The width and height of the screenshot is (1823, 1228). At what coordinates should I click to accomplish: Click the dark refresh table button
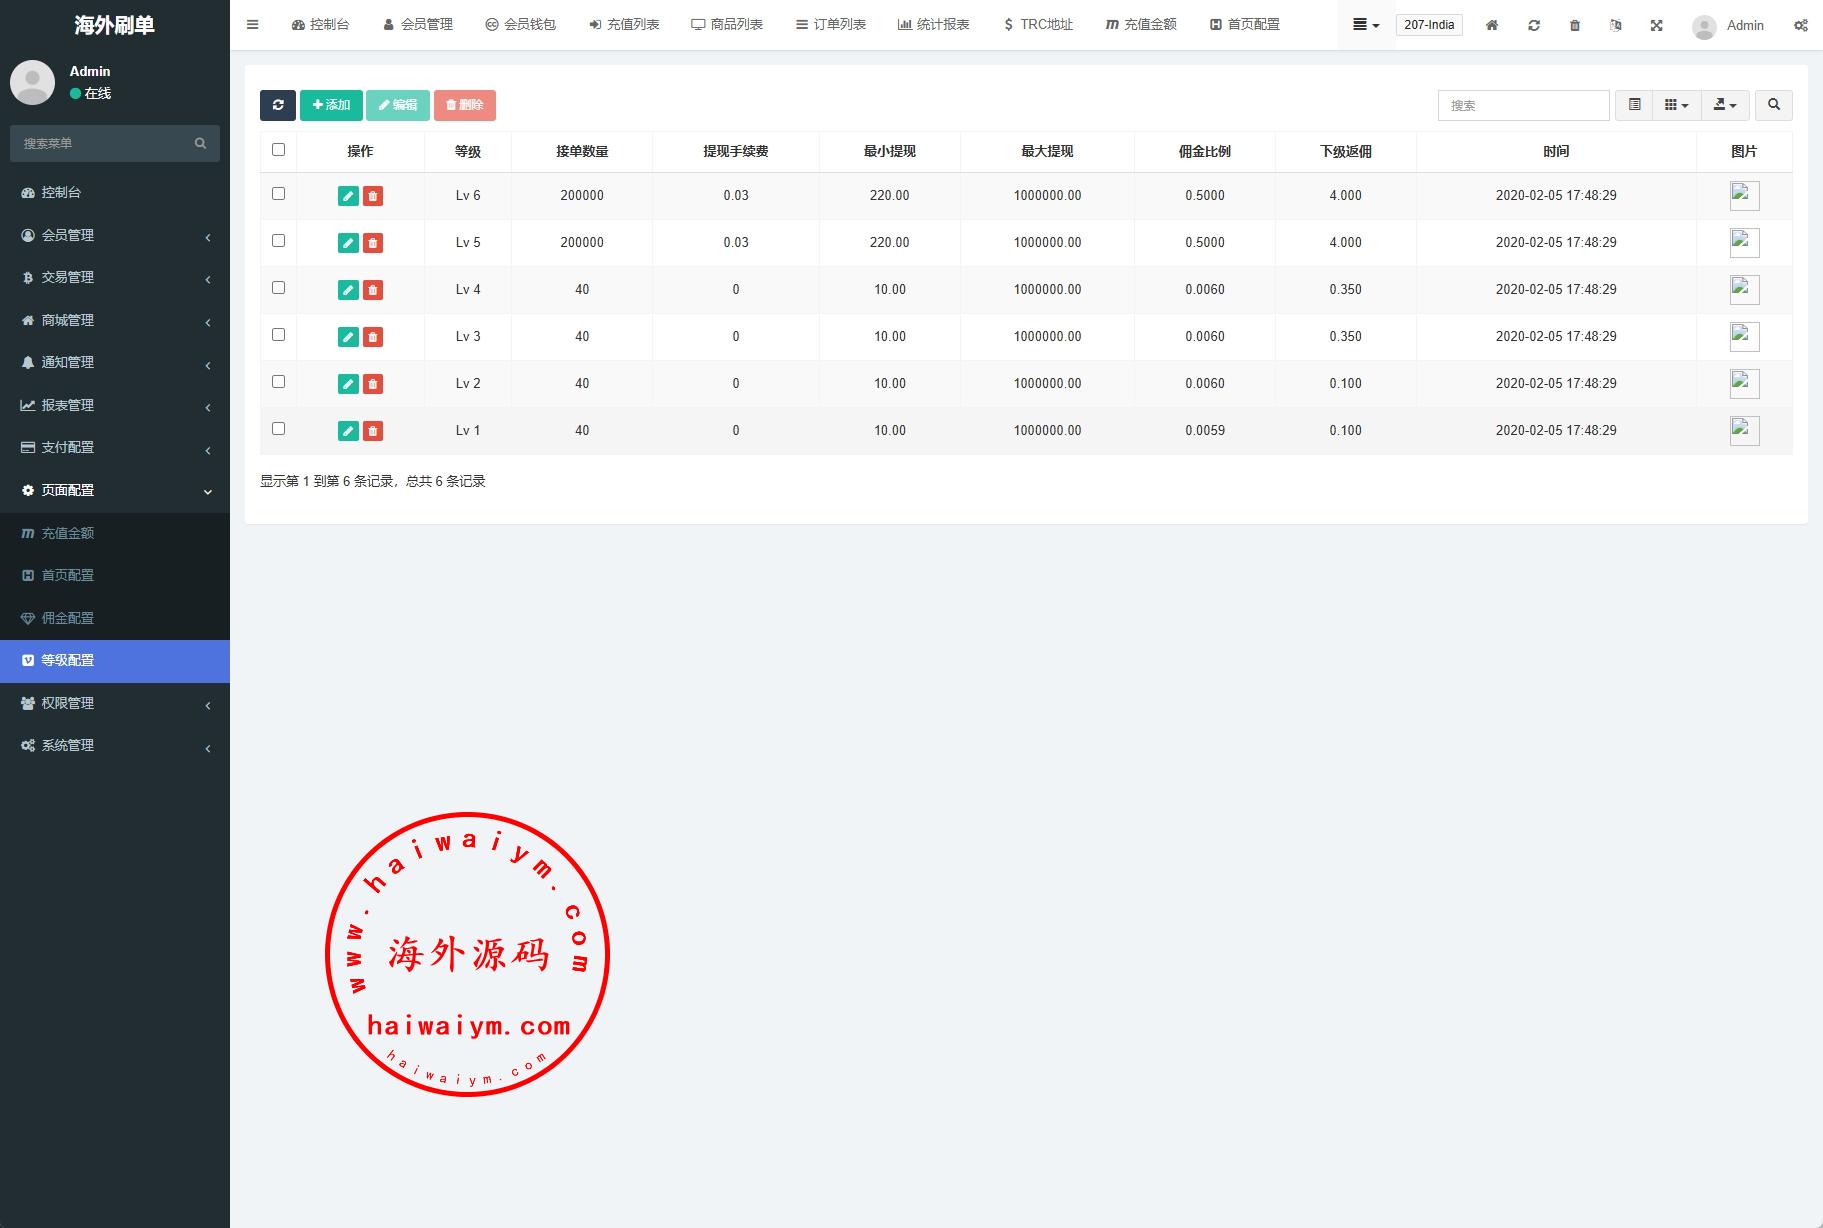tap(277, 105)
